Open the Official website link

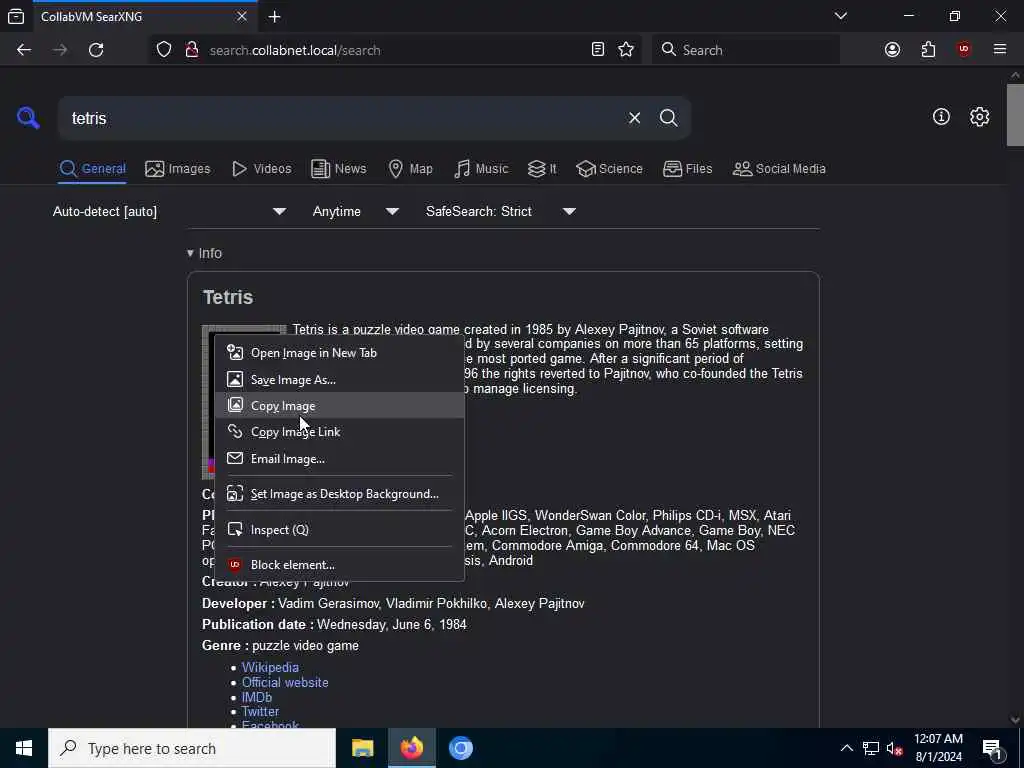[x=285, y=682]
